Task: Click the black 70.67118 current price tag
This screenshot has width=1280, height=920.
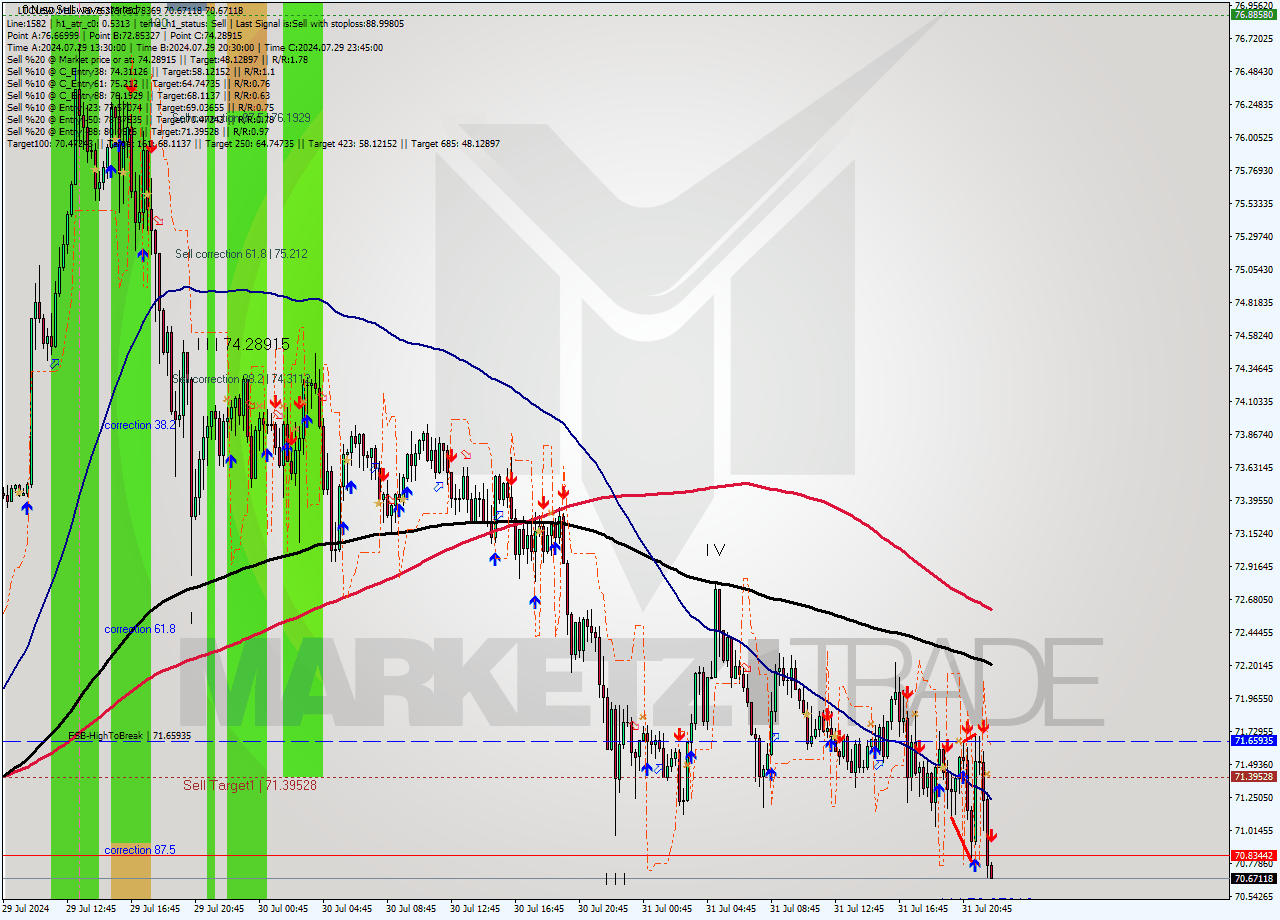Action: 1254,879
